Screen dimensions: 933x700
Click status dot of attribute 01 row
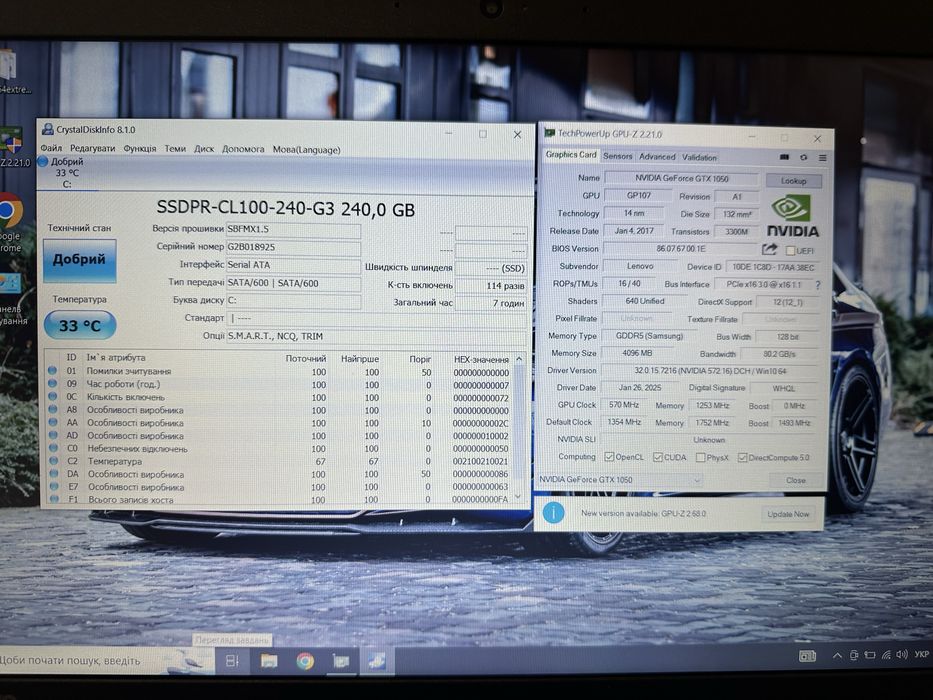(x=52, y=371)
